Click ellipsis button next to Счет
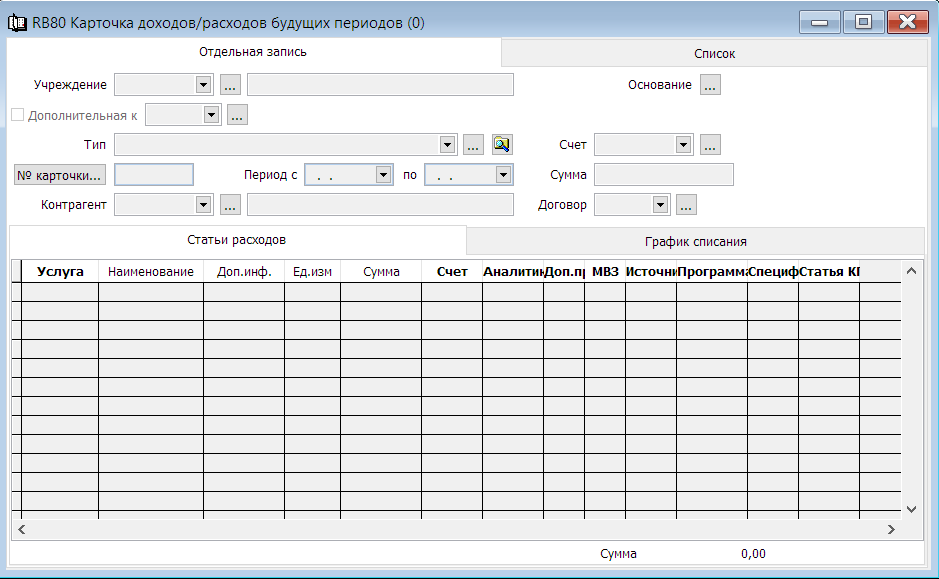Image resolution: width=939 pixels, height=579 pixels. (710, 145)
